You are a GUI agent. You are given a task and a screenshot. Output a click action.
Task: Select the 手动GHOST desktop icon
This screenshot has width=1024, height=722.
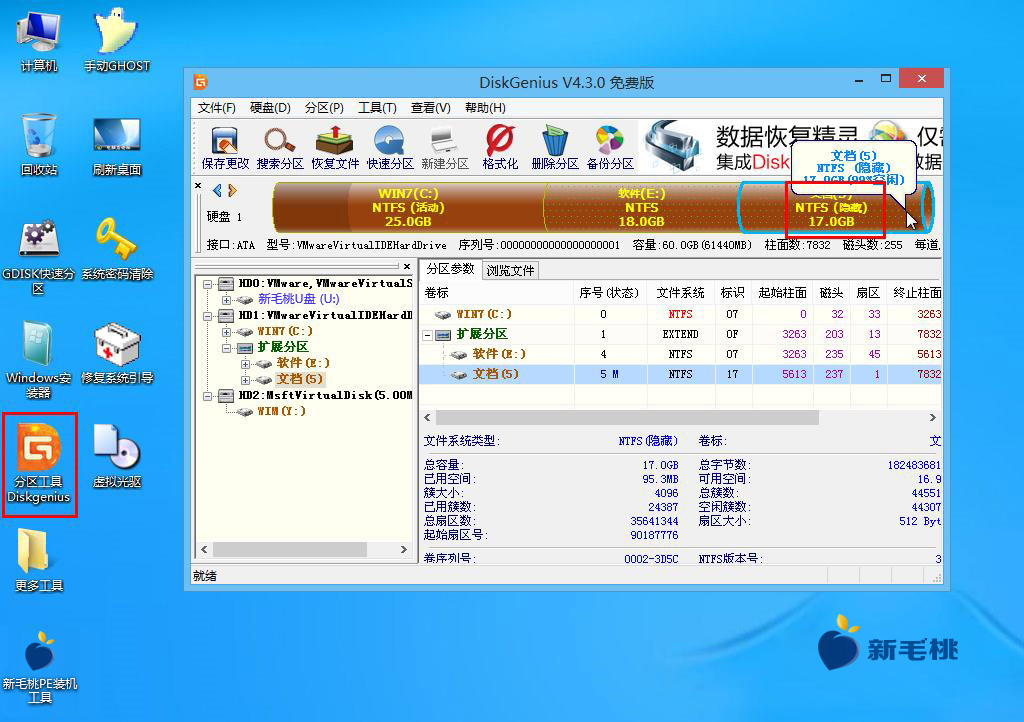(x=117, y=40)
